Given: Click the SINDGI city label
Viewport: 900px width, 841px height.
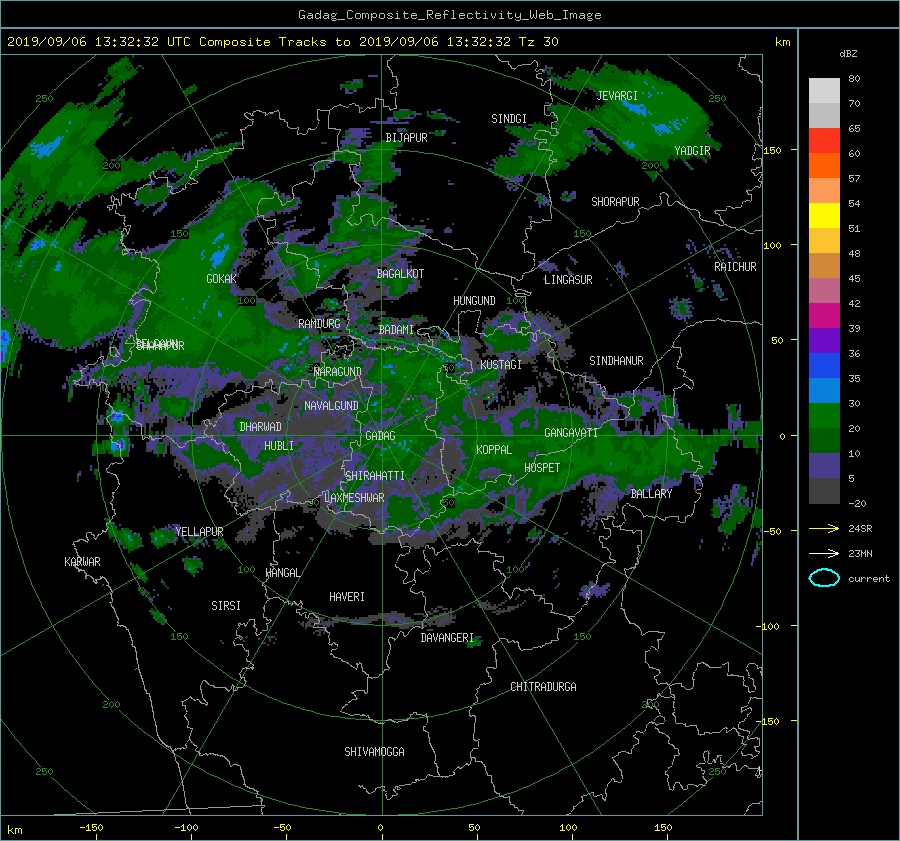Looking at the screenshot, I should (x=509, y=119).
